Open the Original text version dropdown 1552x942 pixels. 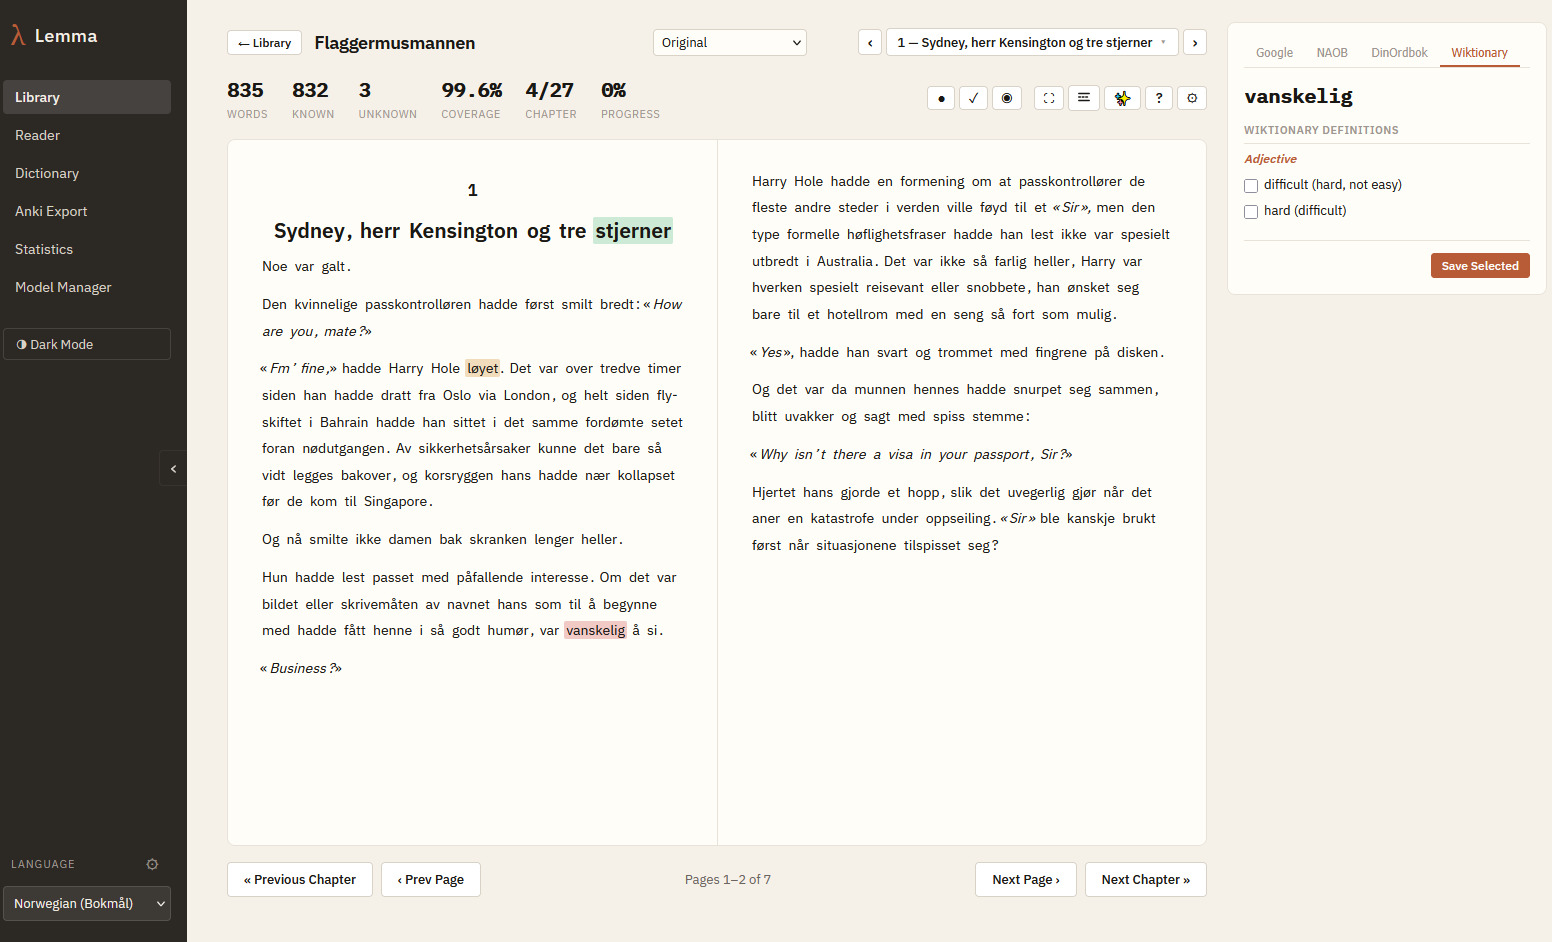tap(730, 43)
